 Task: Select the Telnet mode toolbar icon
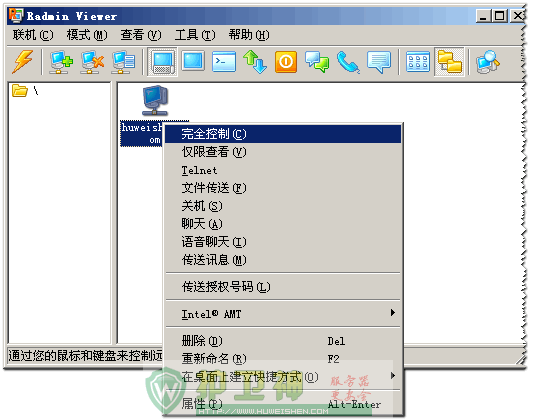pos(224,62)
